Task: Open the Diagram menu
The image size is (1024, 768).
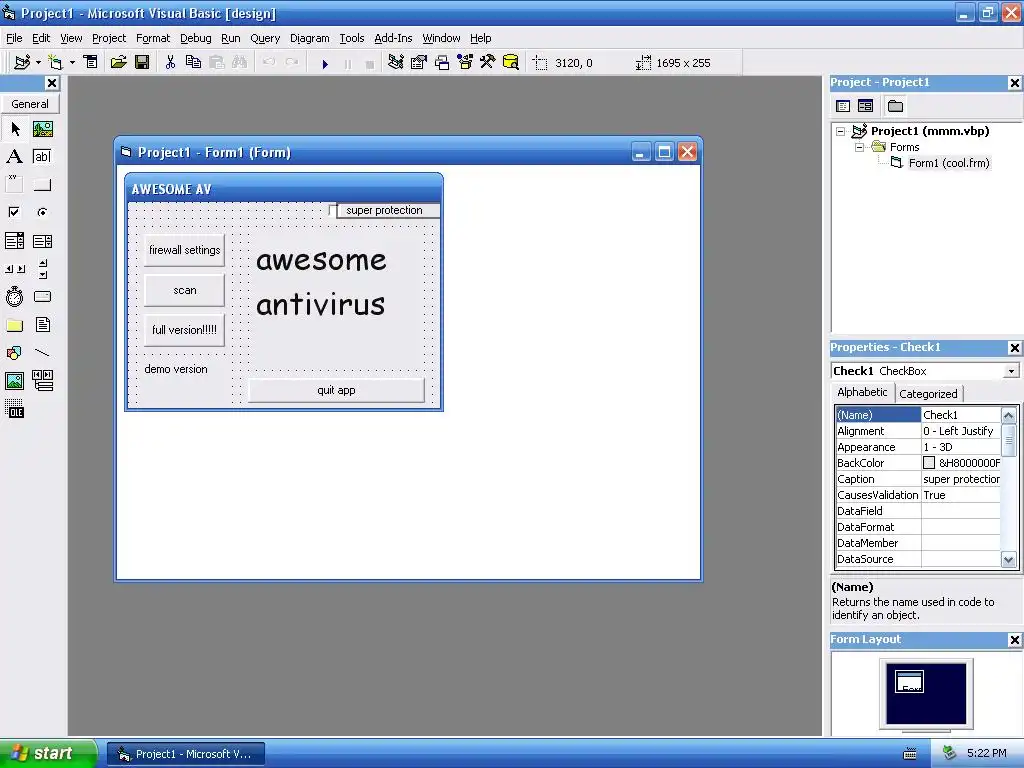Action: [310, 38]
